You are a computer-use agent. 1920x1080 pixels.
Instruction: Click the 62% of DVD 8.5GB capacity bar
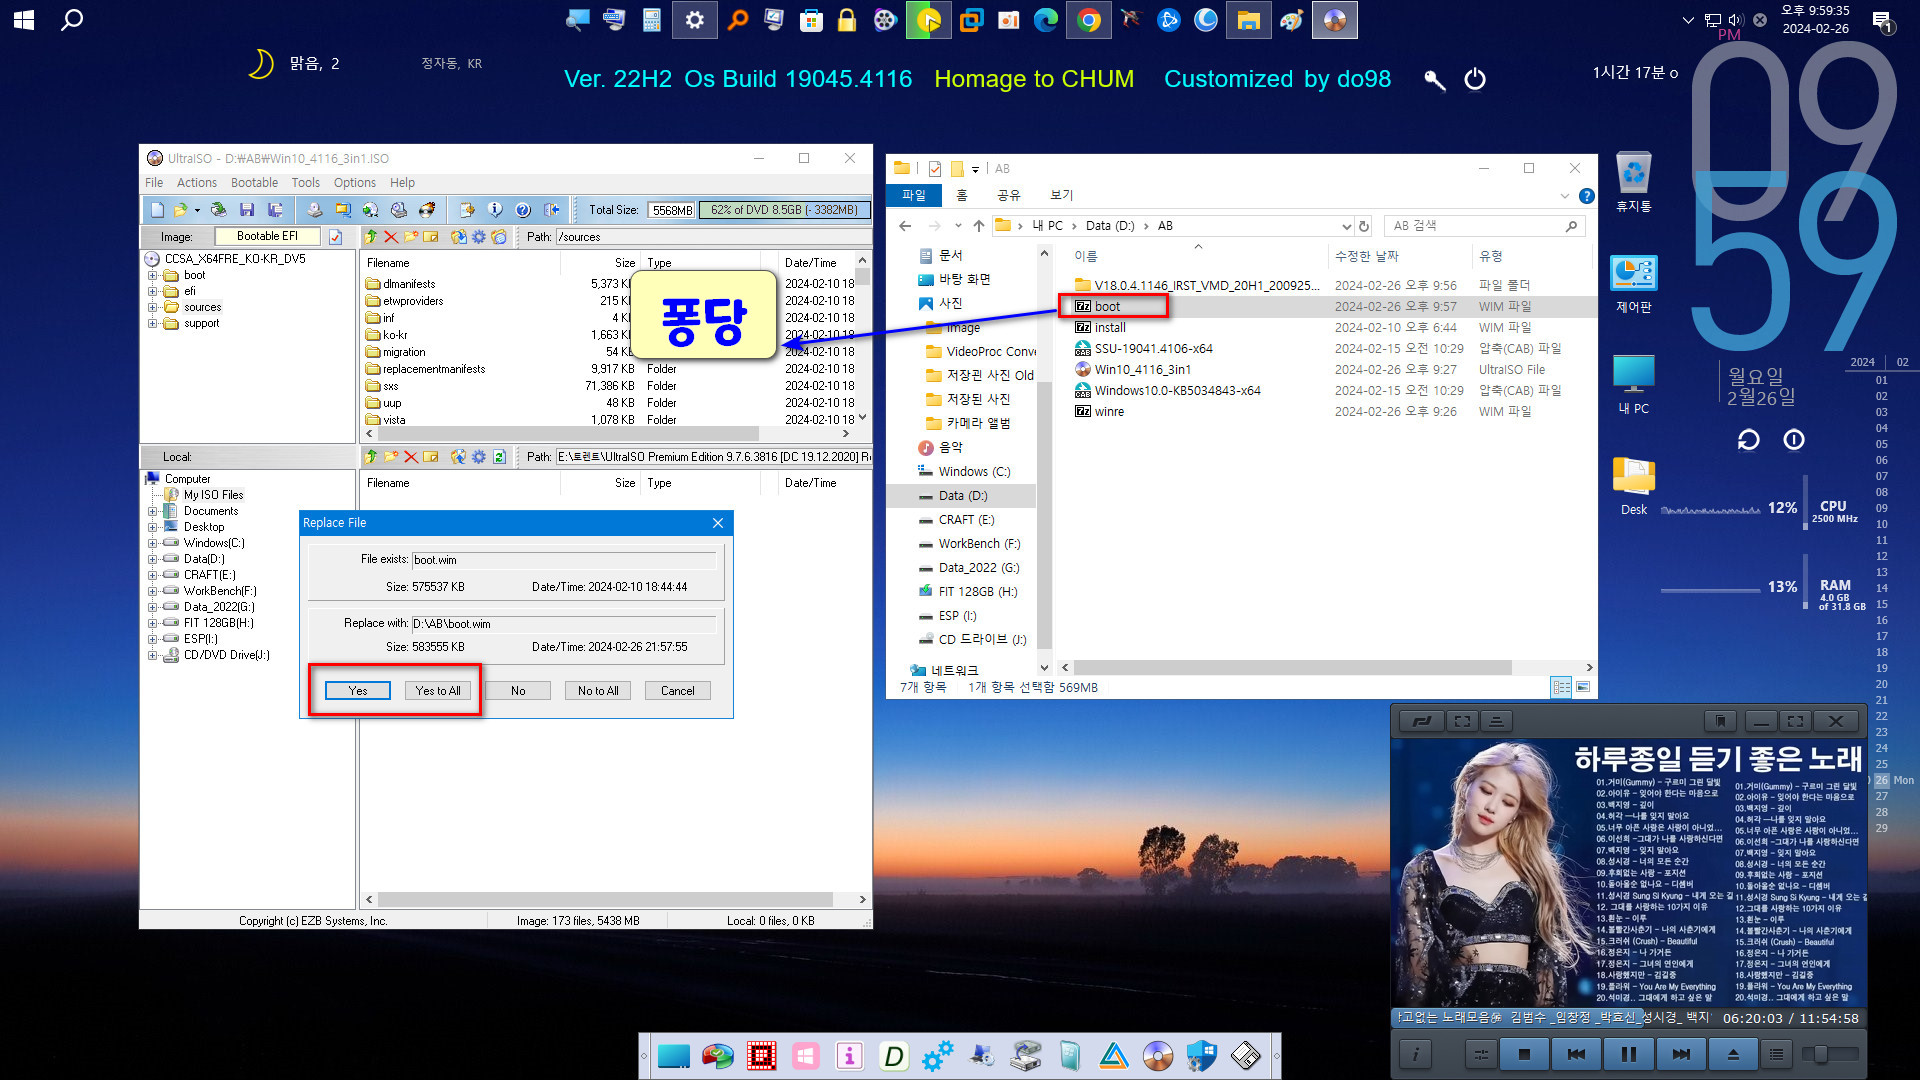[x=784, y=210]
